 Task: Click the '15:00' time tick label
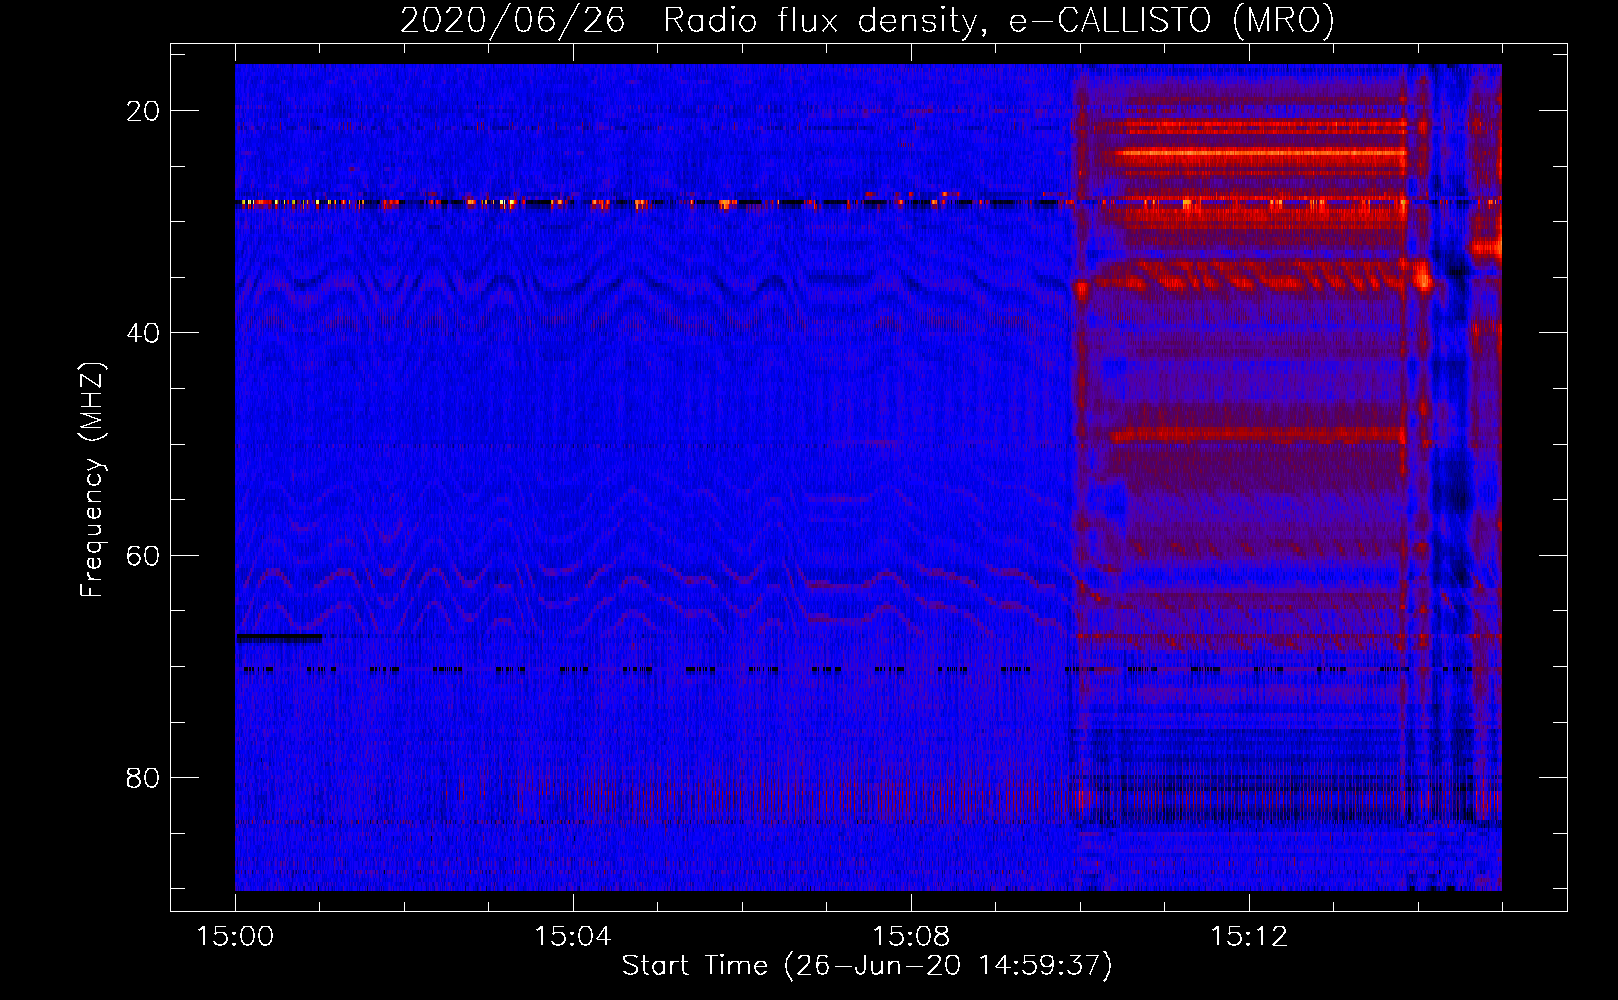coord(235,937)
